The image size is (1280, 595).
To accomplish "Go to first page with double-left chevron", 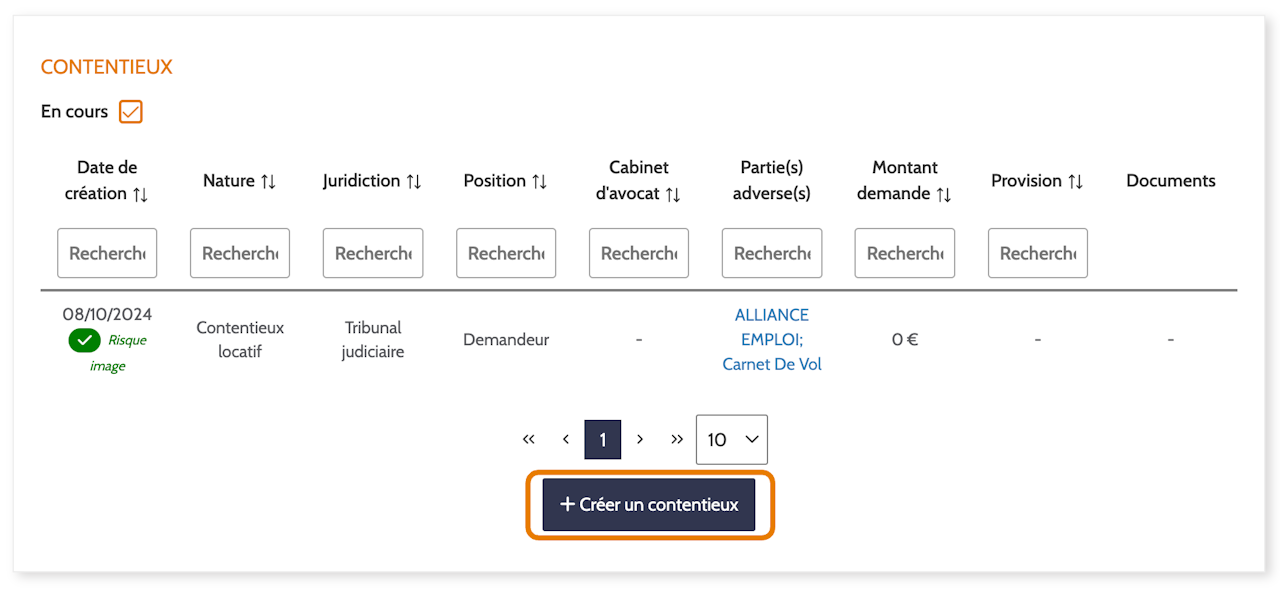I will click(x=529, y=440).
